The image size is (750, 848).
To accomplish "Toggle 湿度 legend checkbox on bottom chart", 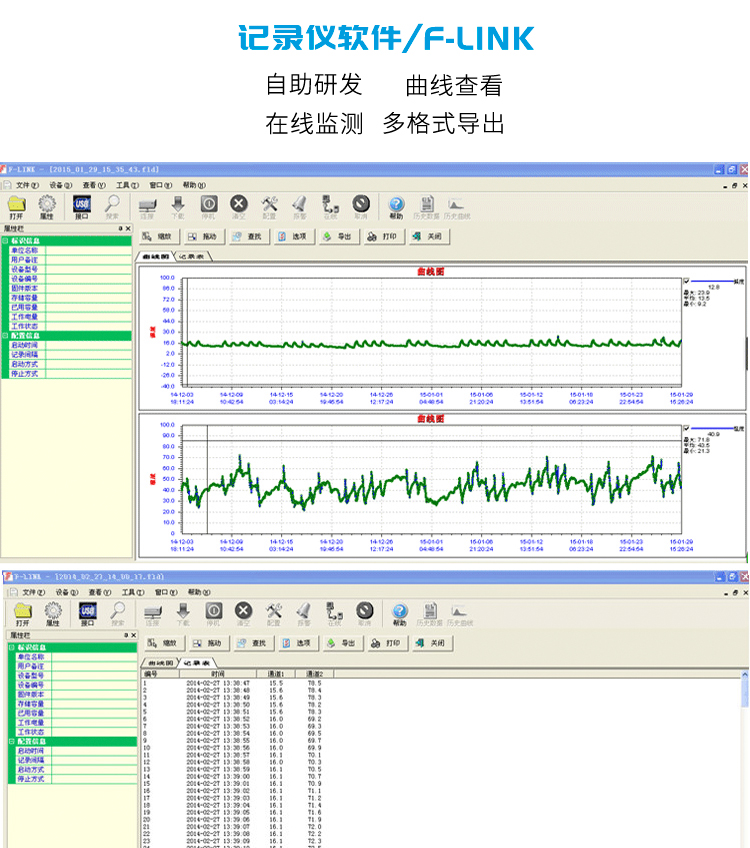I will point(686,428).
